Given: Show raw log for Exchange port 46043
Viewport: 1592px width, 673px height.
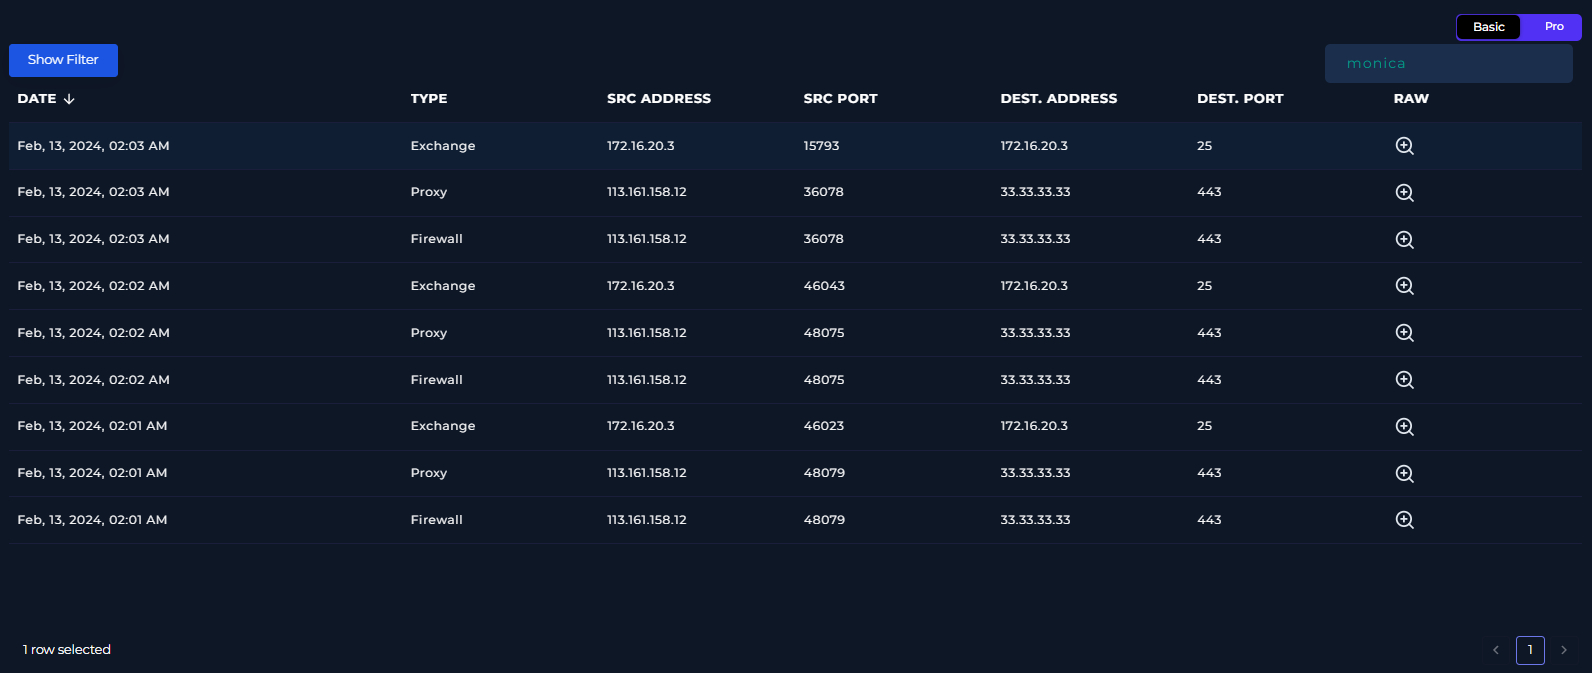Looking at the screenshot, I should (1404, 286).
